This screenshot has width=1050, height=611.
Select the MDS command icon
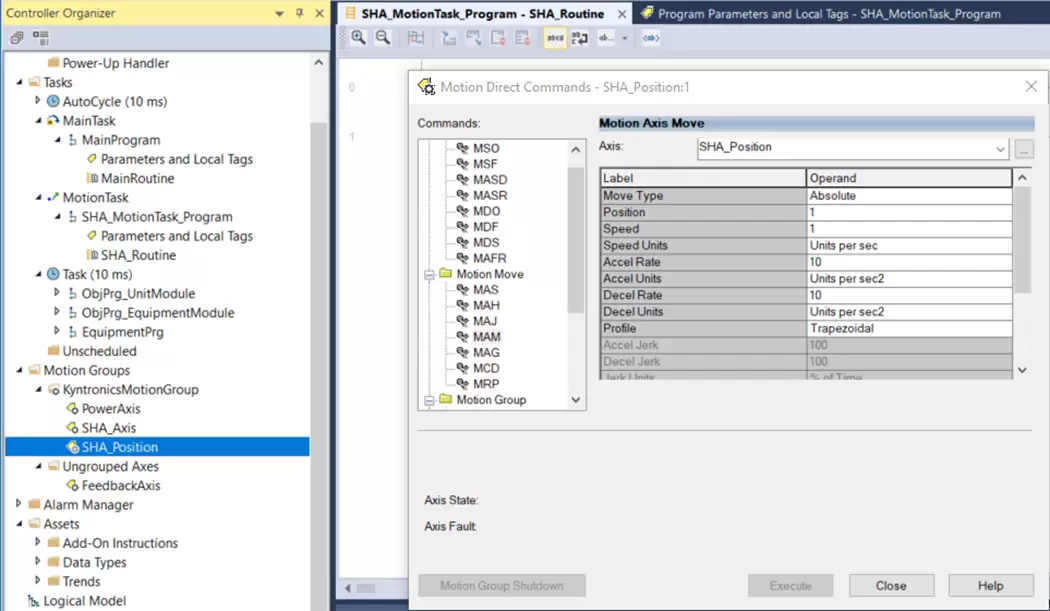(462, 242)
